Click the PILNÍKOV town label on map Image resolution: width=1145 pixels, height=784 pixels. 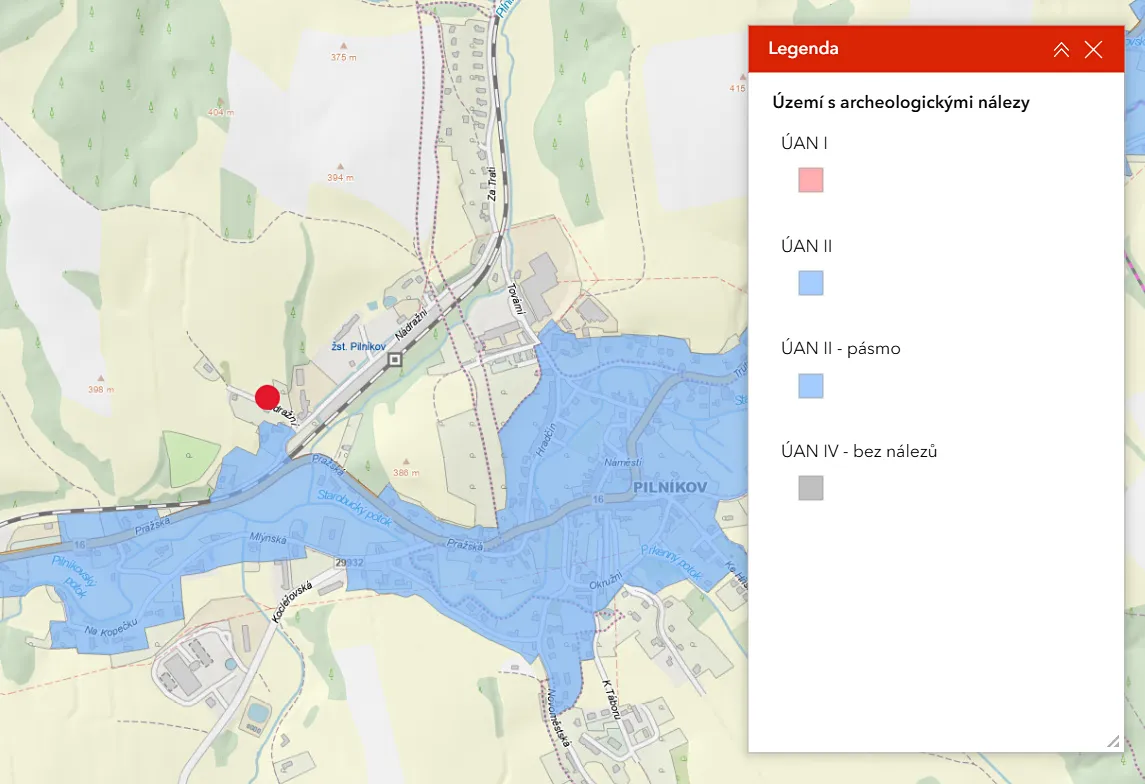click(670, 487)
